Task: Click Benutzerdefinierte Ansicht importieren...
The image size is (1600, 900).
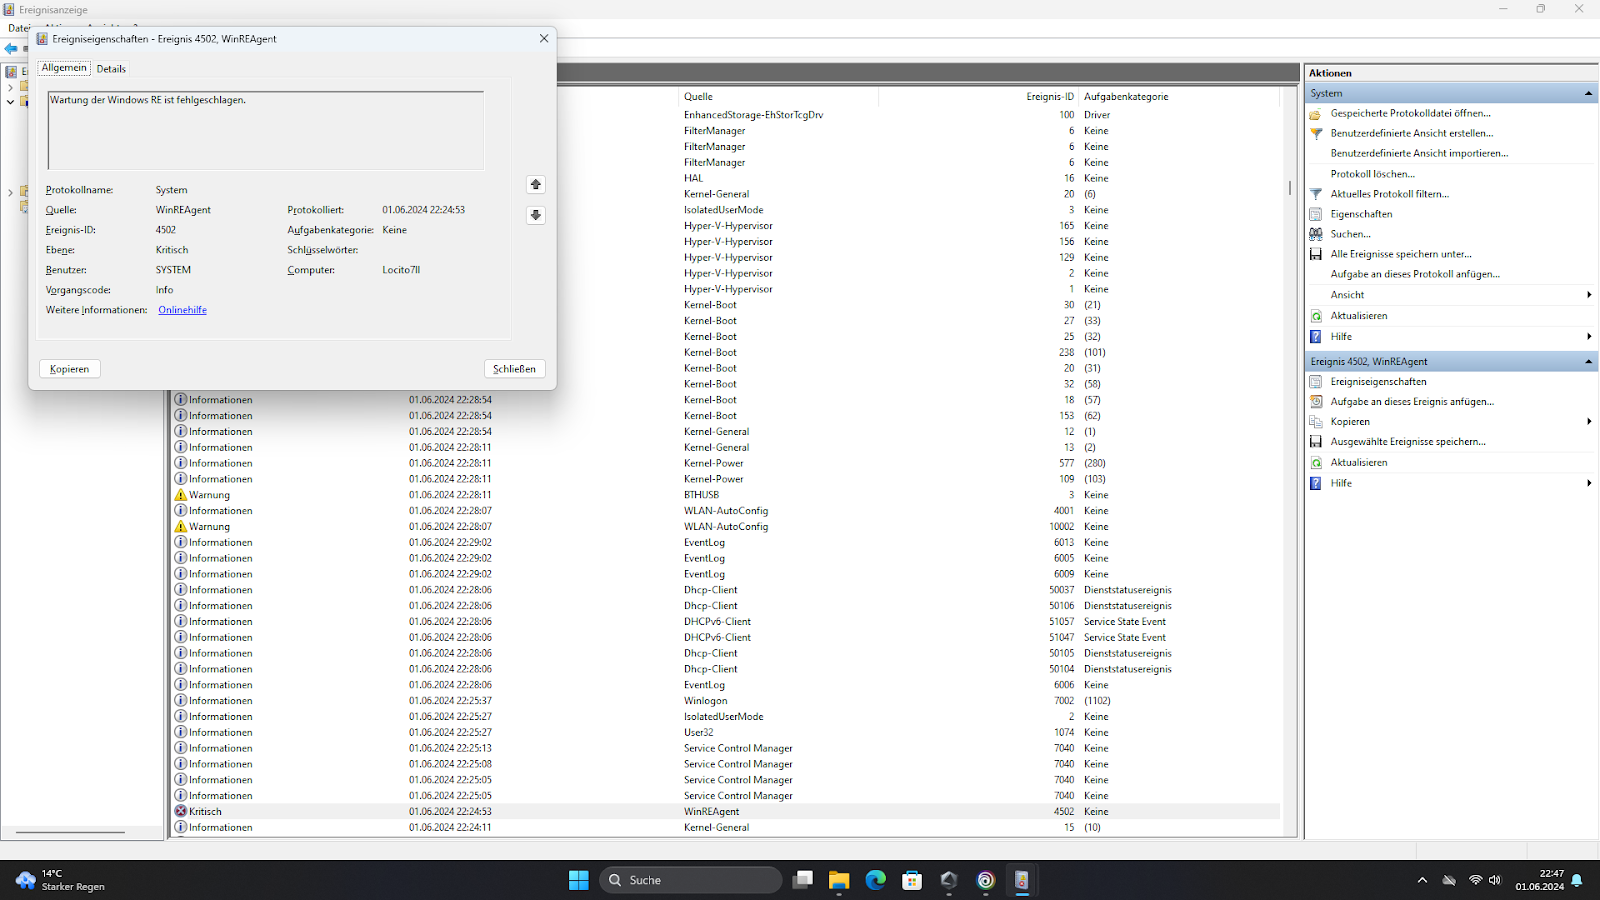Action: click(1420, 153)
